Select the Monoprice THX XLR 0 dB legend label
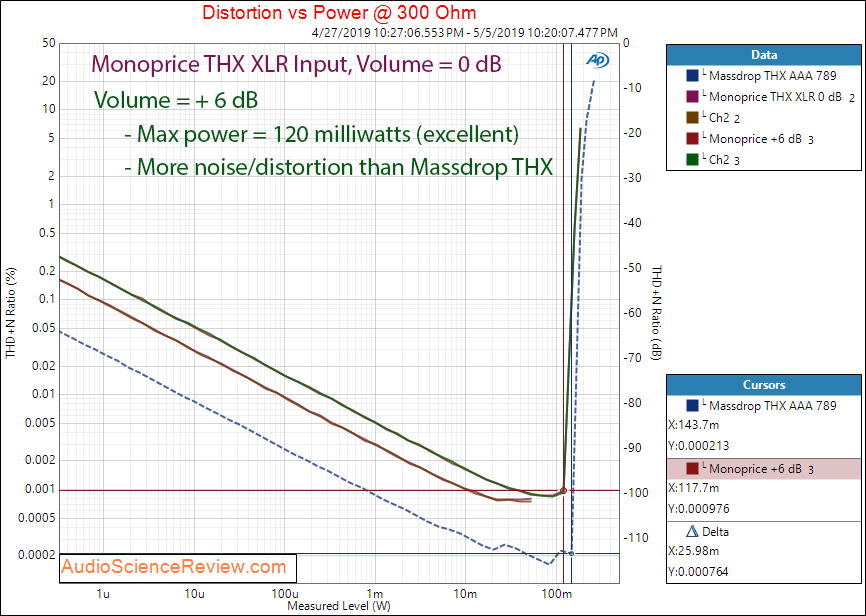This screenshot has width=866, height=616. point(775,97)
